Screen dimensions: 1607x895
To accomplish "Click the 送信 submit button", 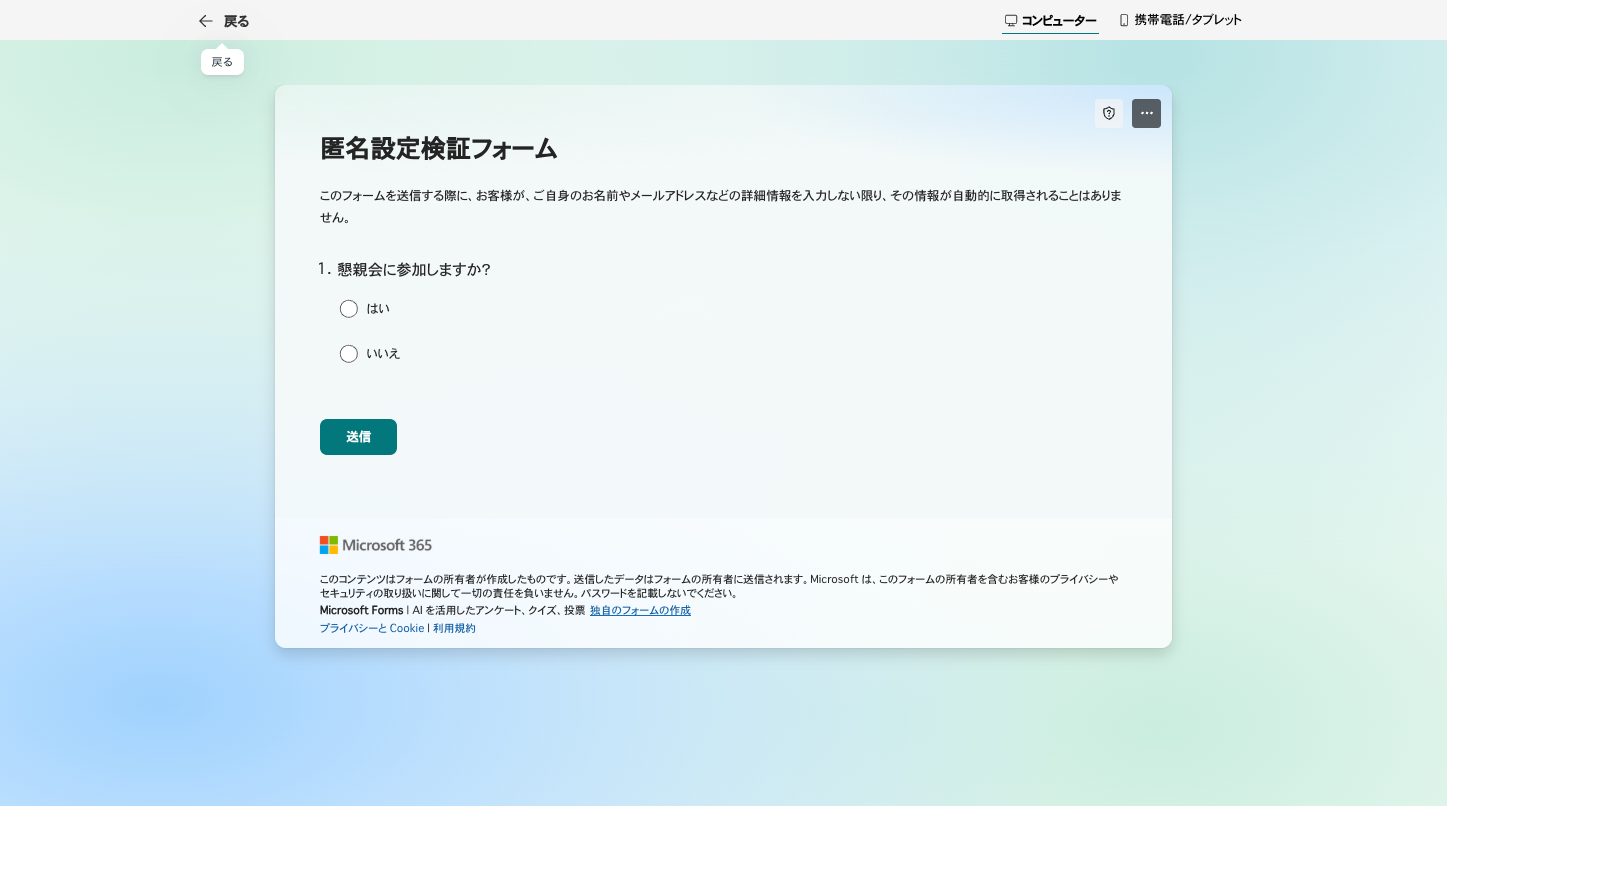I will tap(358, 437).
